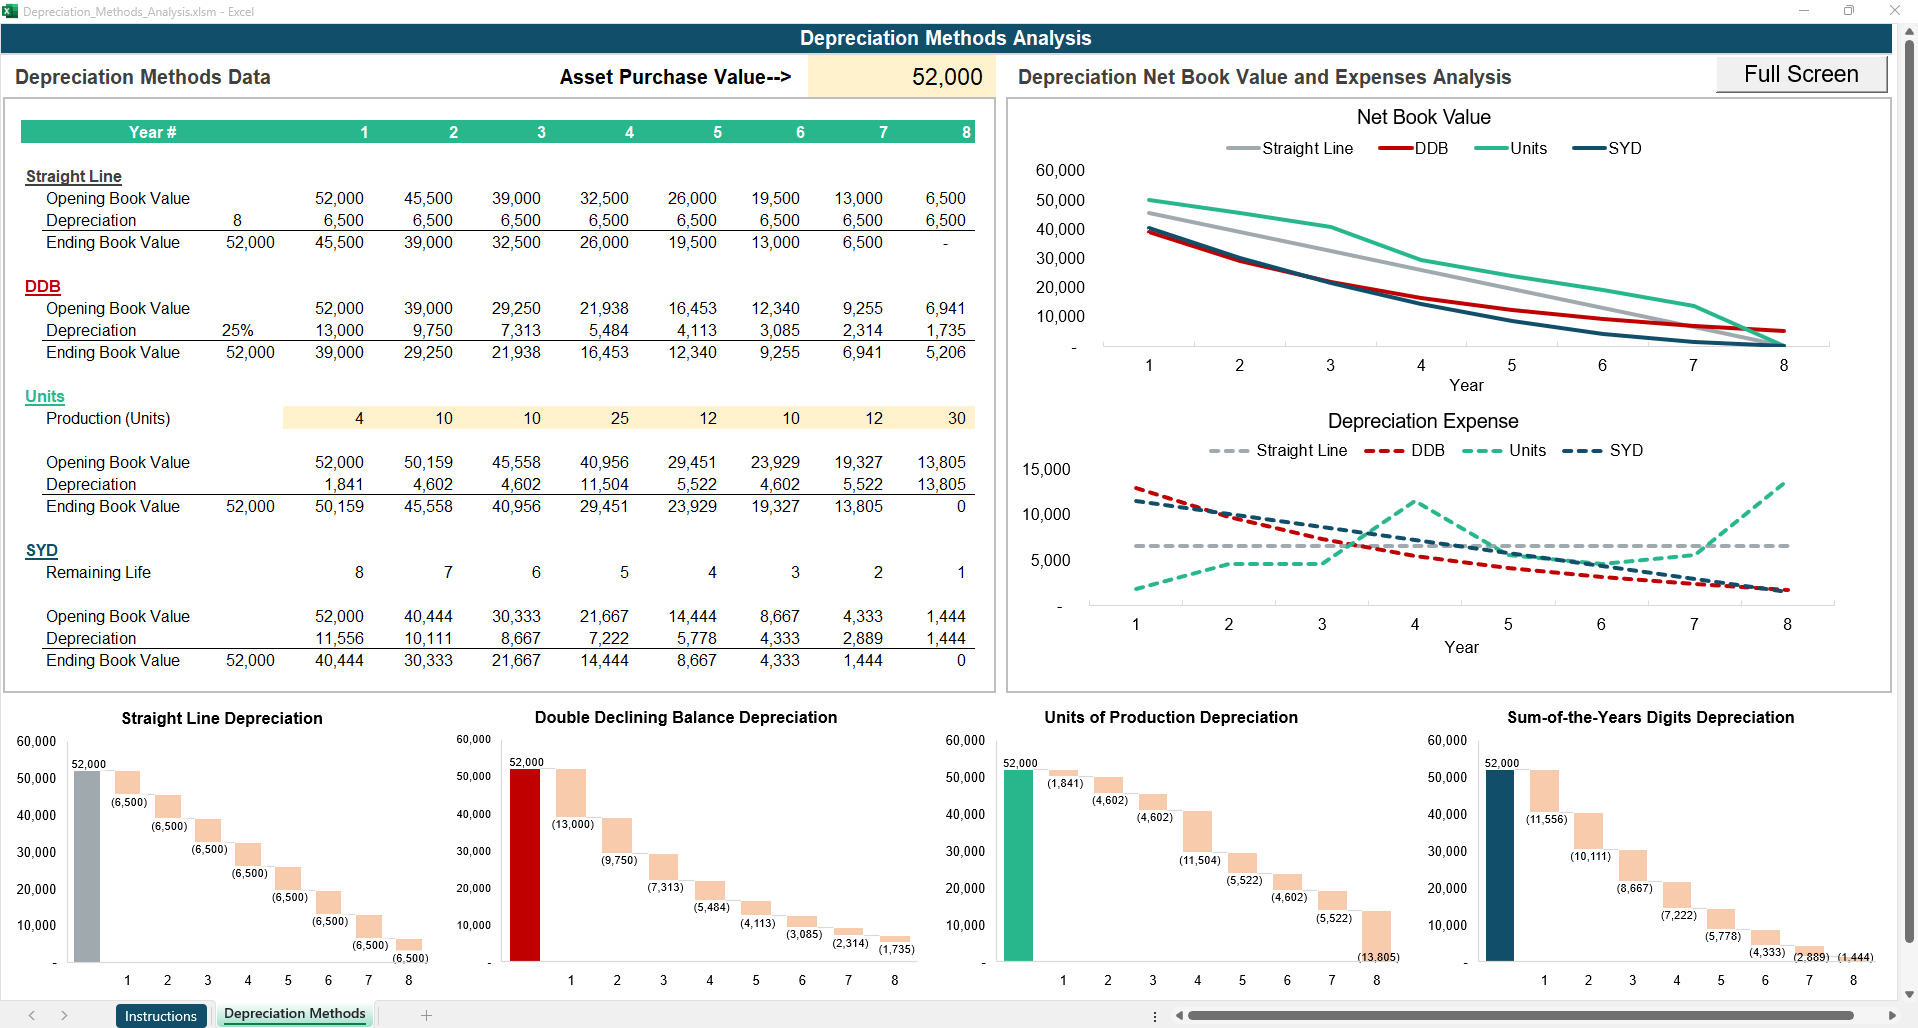This screenshot has height=1028, width=1918.
Task: Click the vertical scrollbar down arrow
Action: 1910,995
